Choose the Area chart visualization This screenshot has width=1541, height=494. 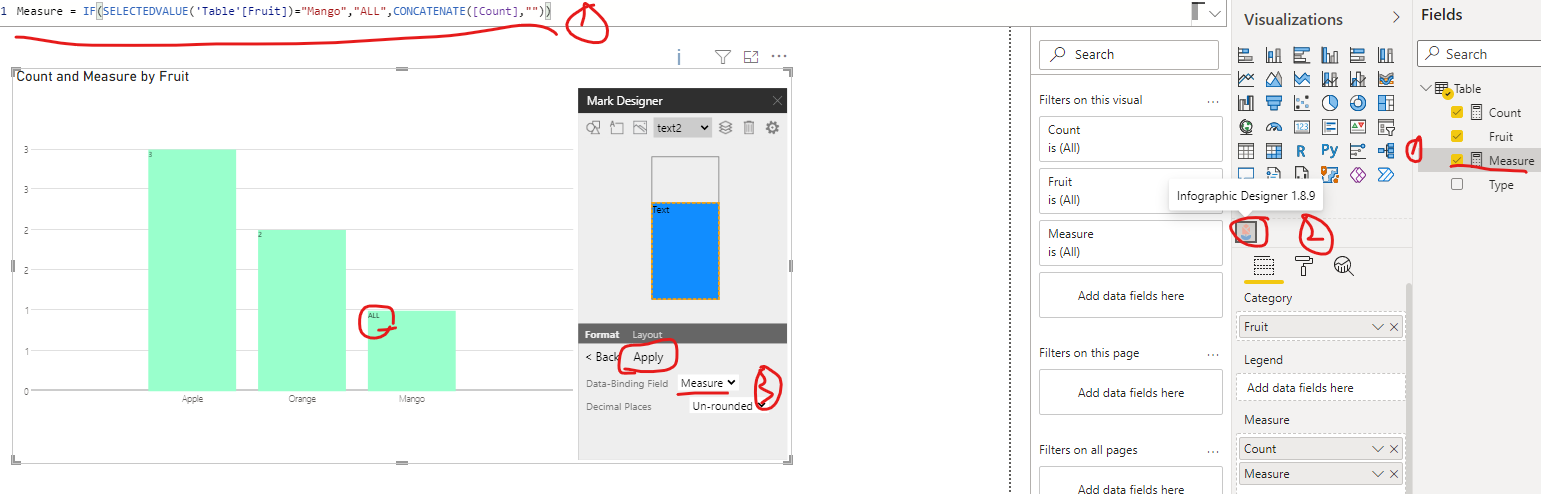(1274, 79)
